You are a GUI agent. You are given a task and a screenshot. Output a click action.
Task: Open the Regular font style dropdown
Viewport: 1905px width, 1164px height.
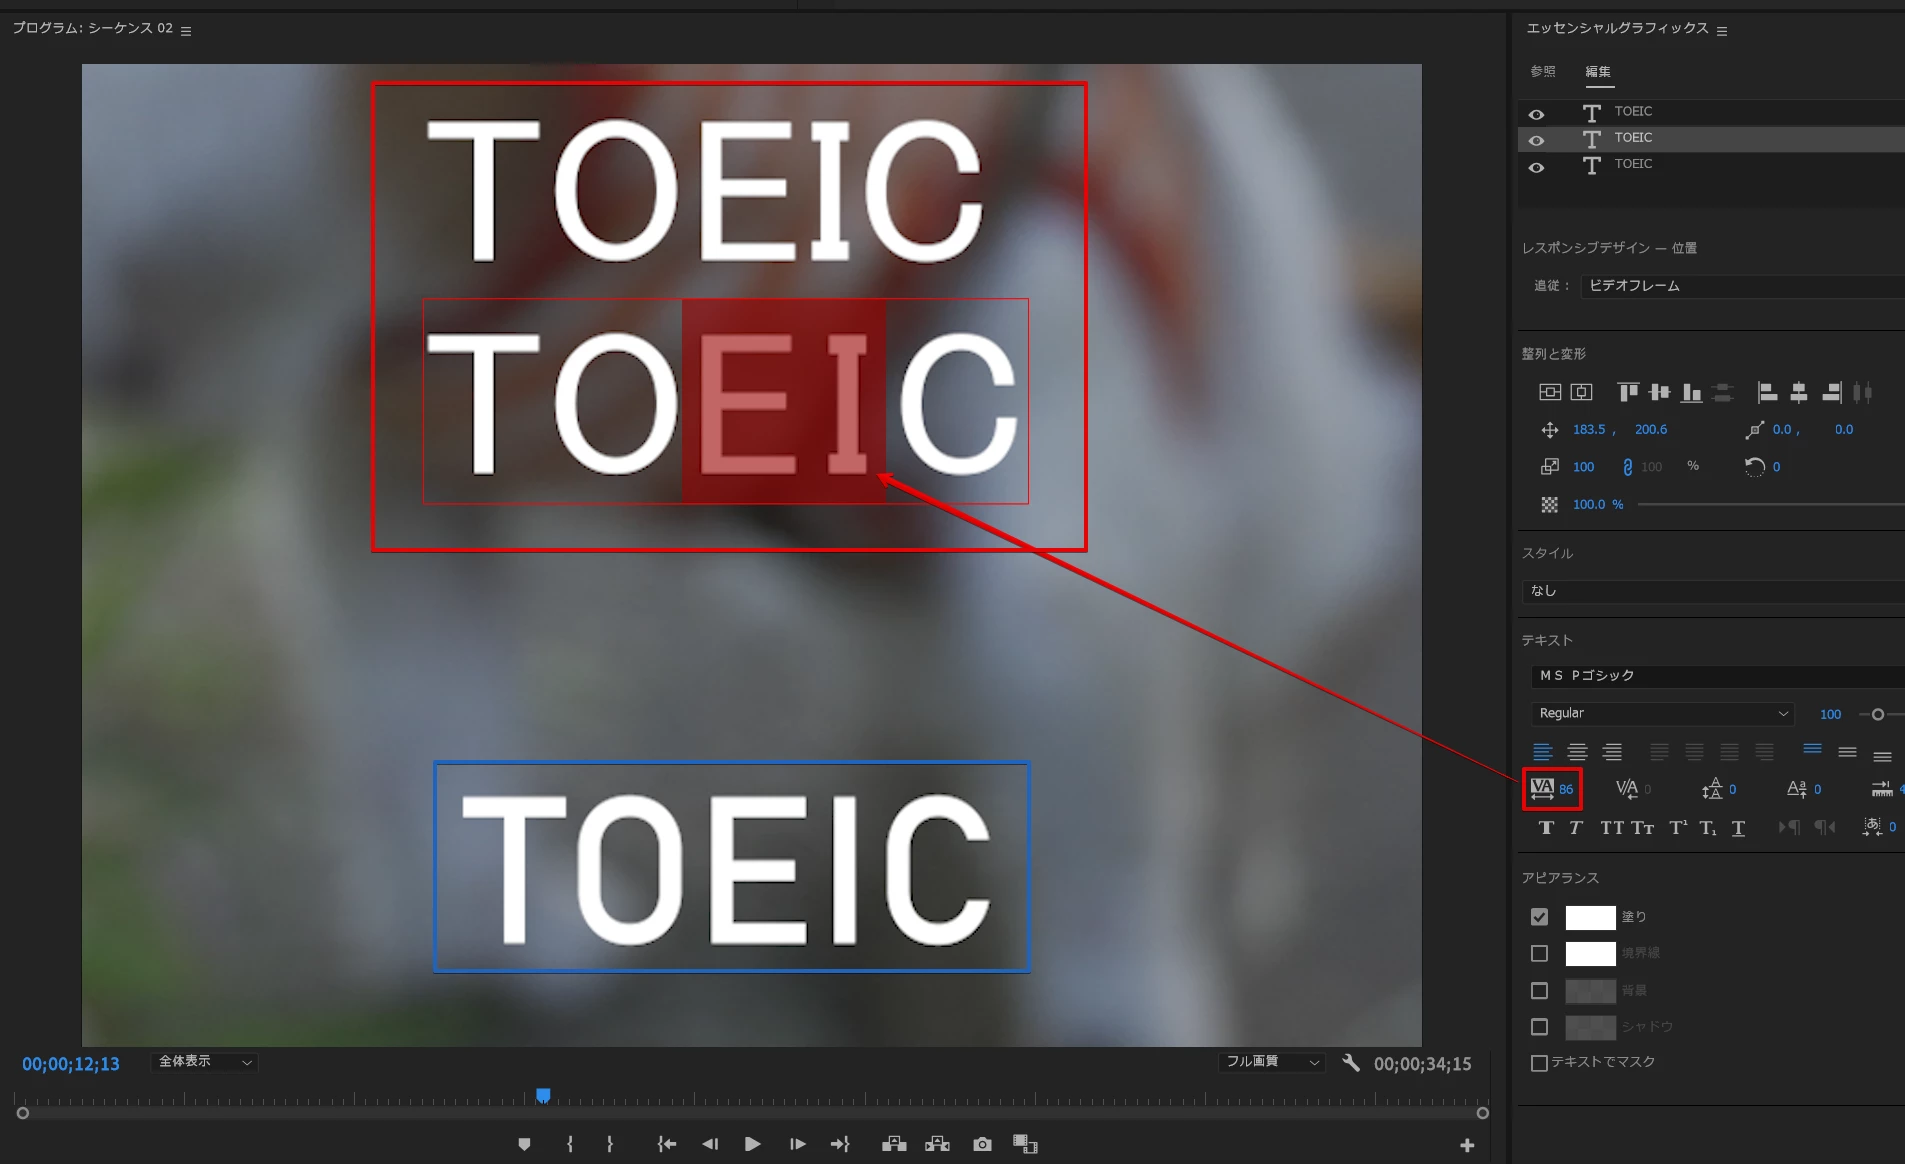point(1662,713)
